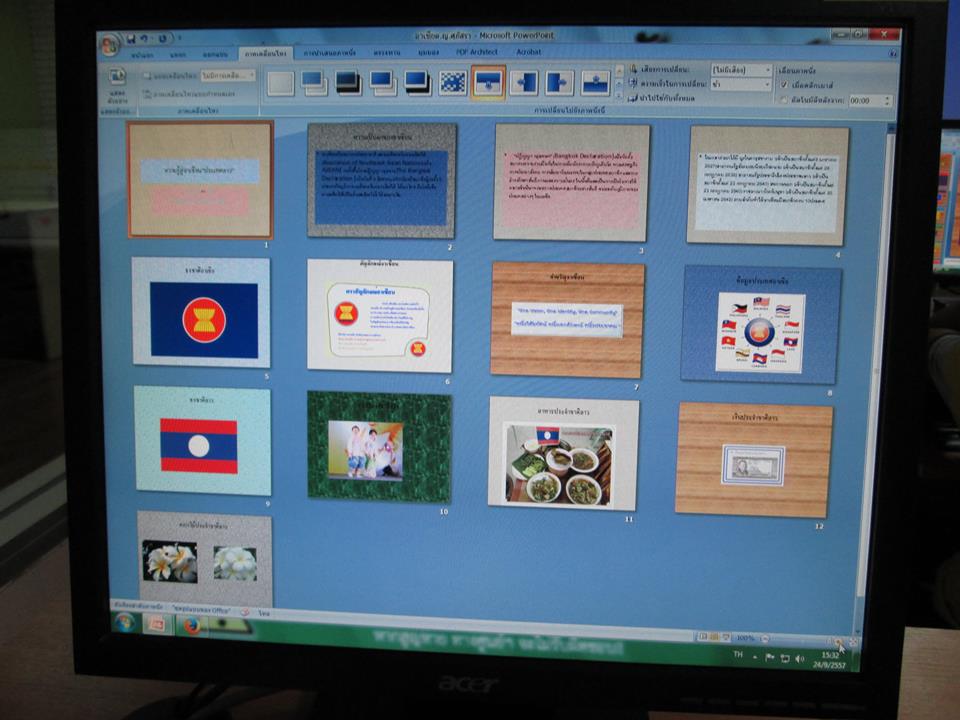This screenshot has height=720, width=960.
Task: Open the PDF Architect ribbon tab
Action: click(476, 51)
